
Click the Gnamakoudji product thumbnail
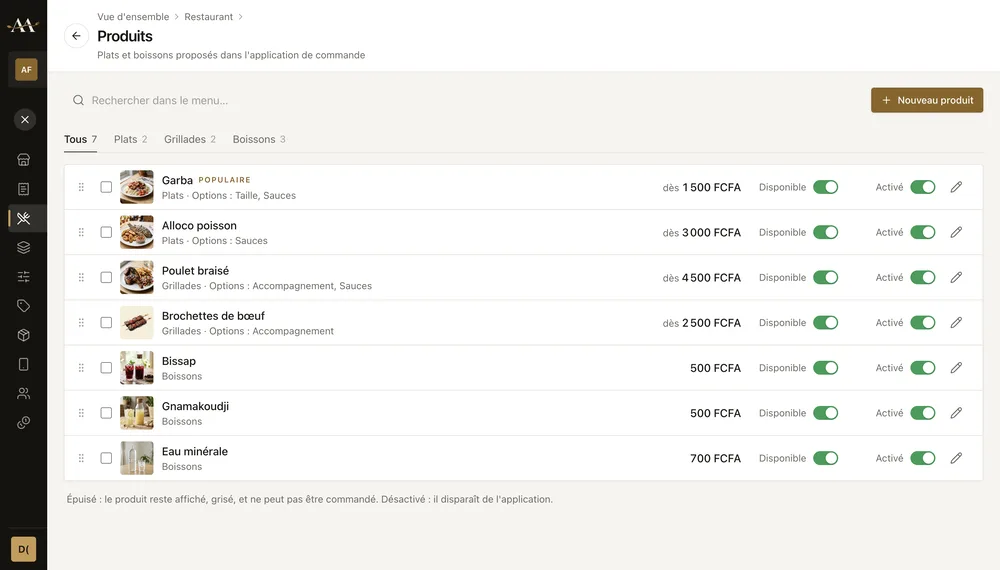tap(136, 413)
